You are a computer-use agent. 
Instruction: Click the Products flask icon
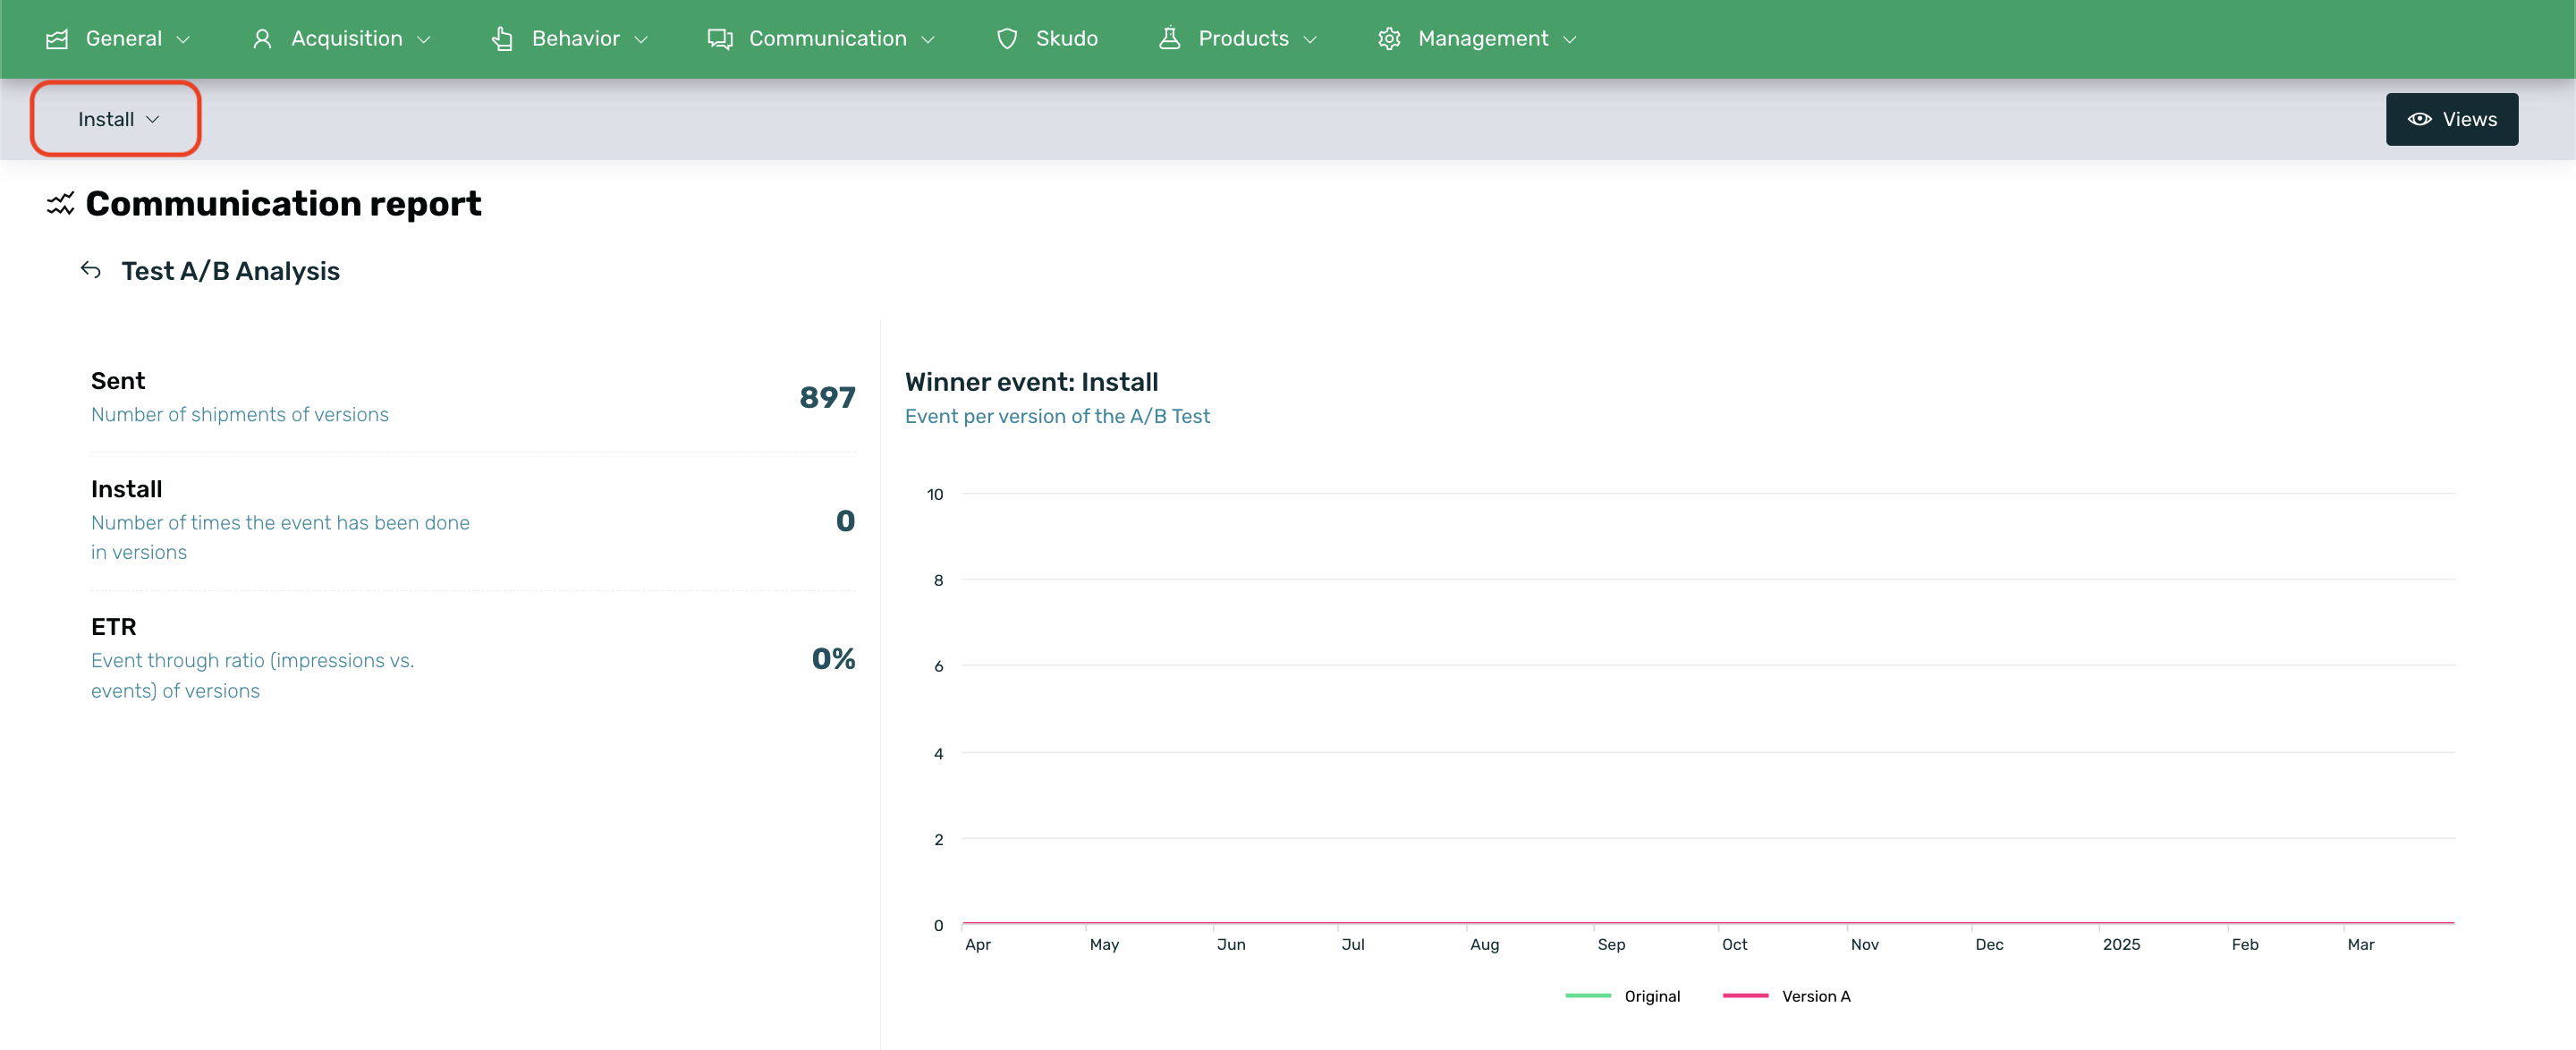click(x=1169, y=39)
